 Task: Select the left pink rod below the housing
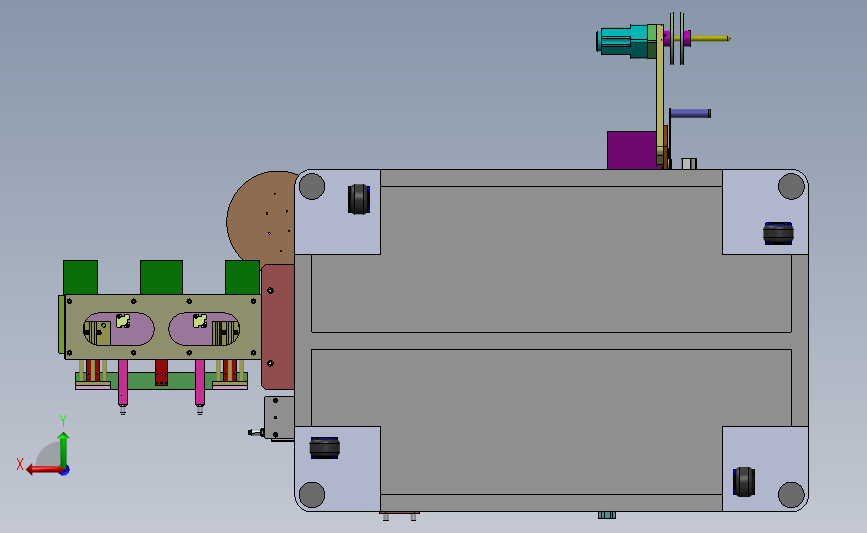pos(123,382)
